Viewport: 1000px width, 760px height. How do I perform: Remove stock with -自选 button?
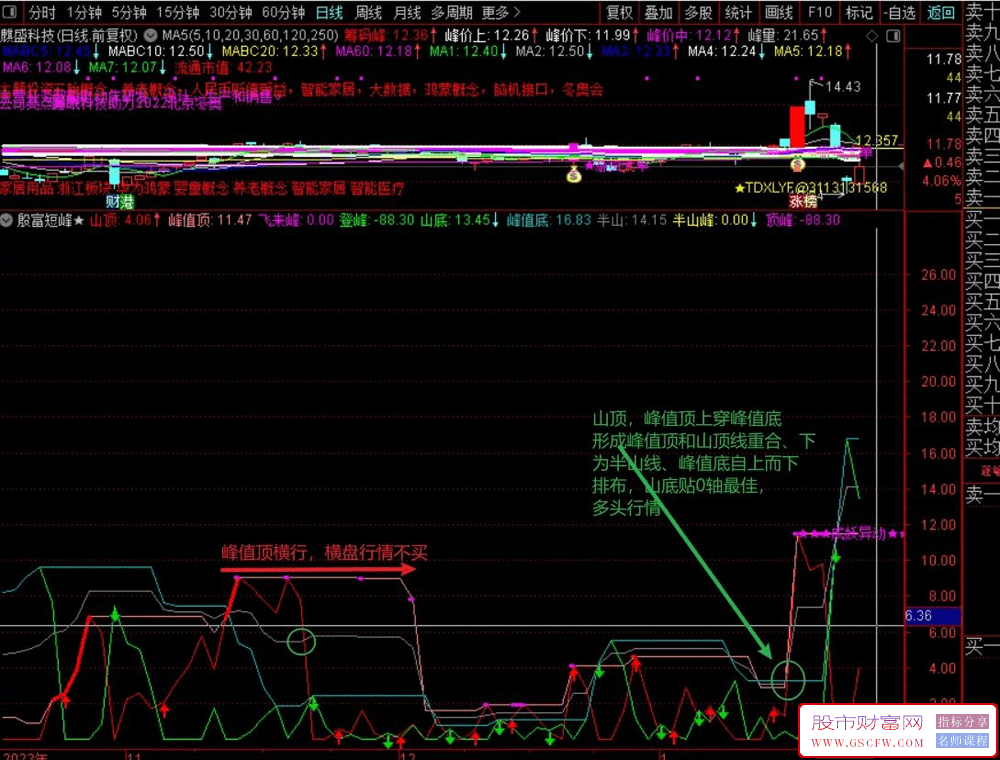tap(900, 12)
